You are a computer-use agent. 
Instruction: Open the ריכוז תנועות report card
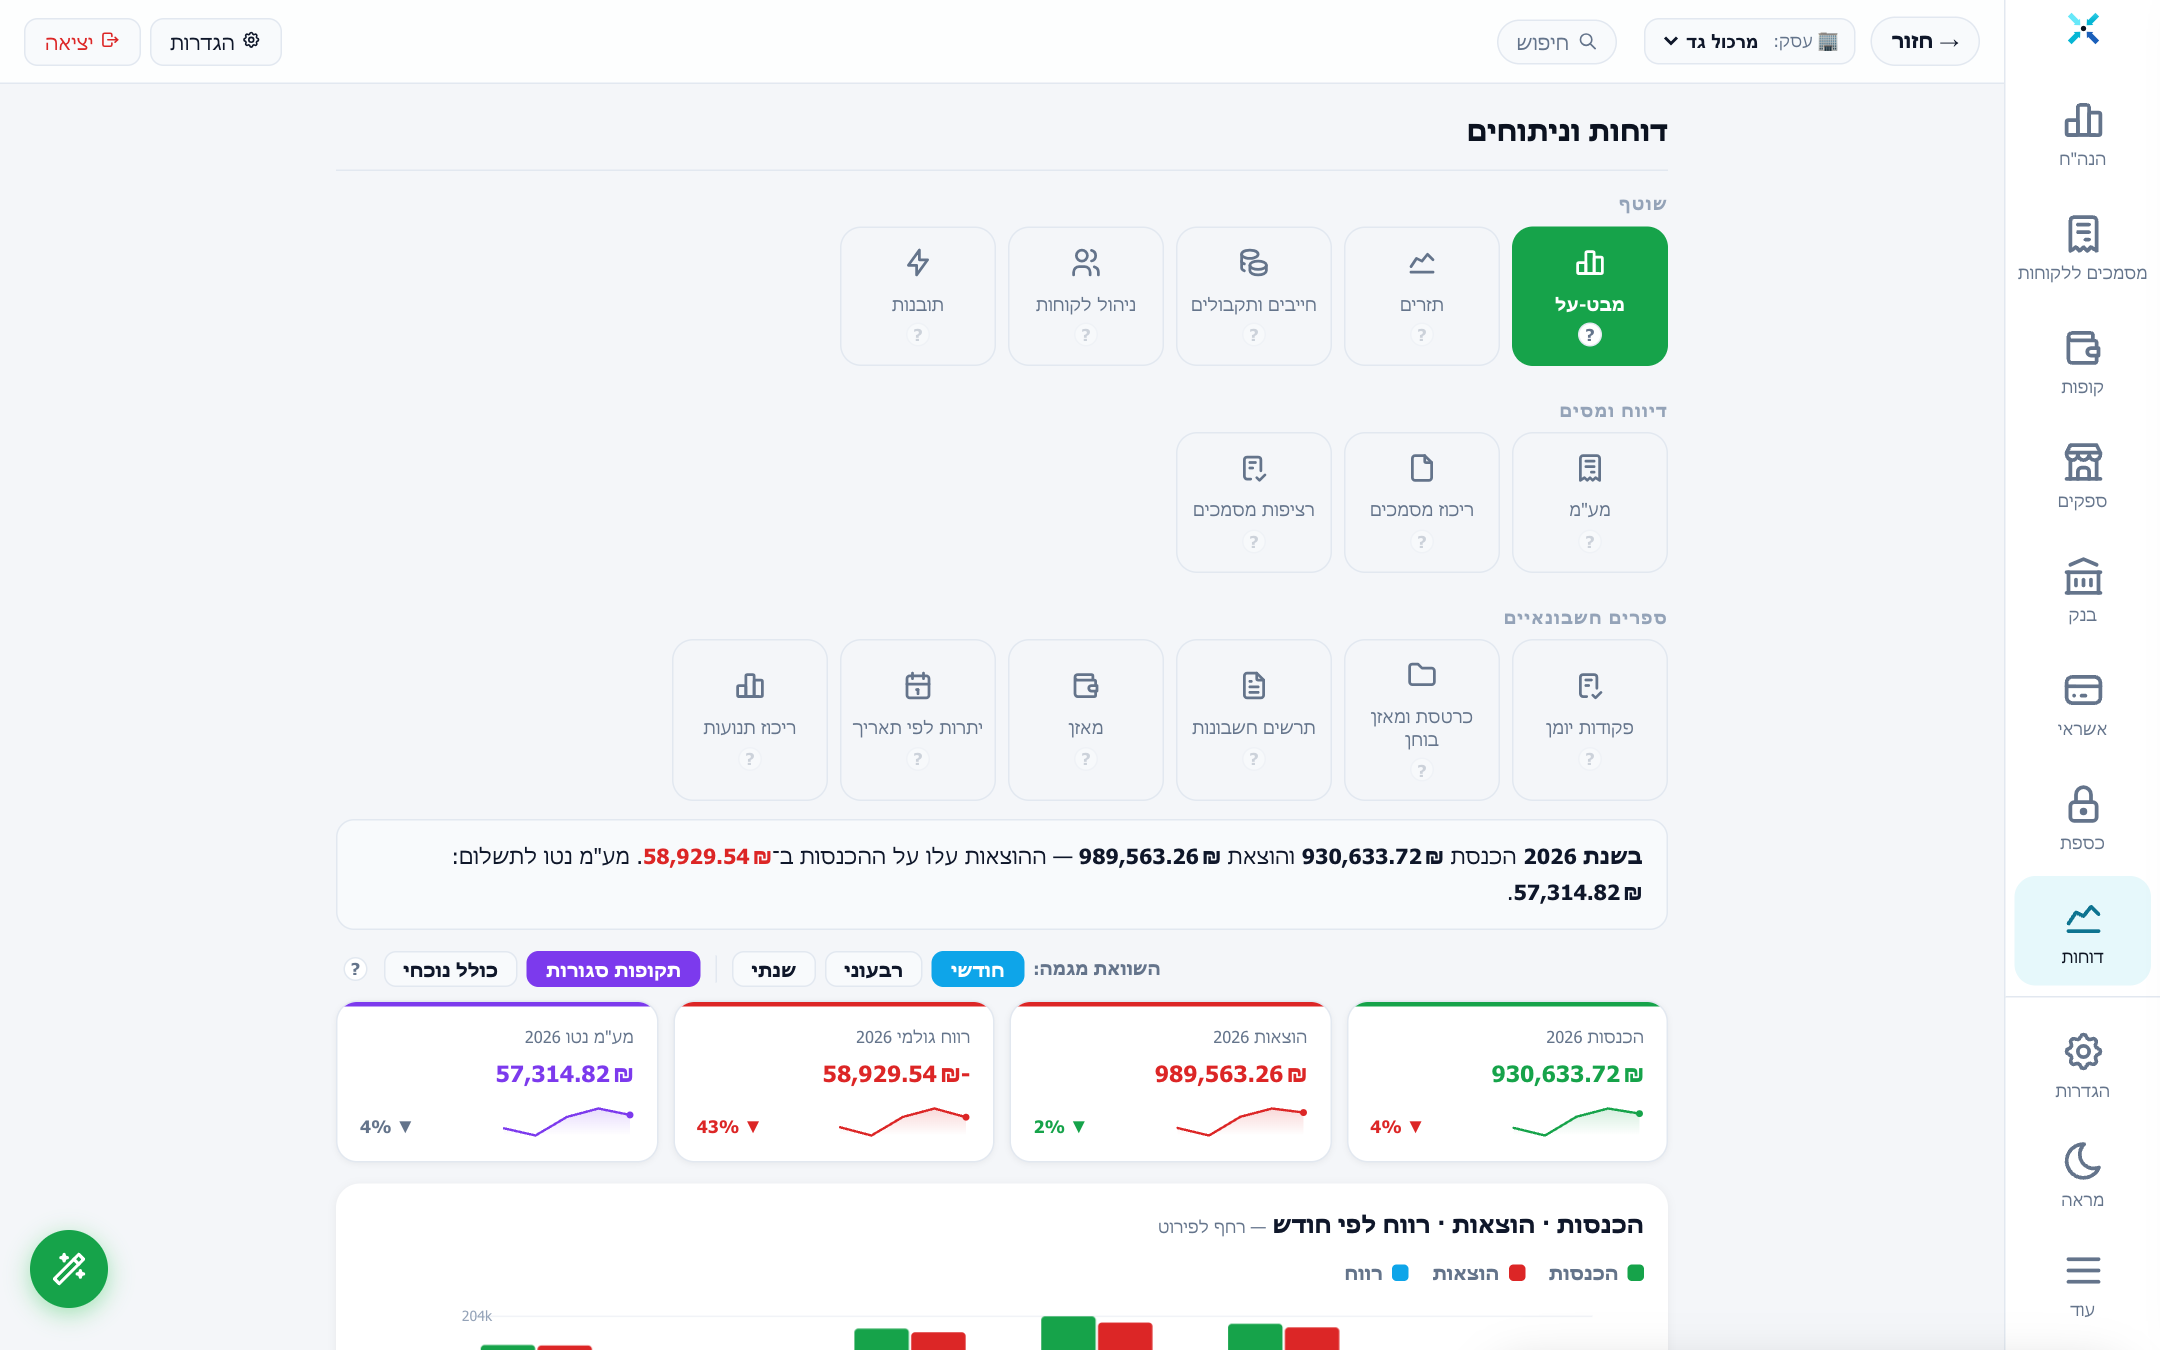(x=749, y=720)
